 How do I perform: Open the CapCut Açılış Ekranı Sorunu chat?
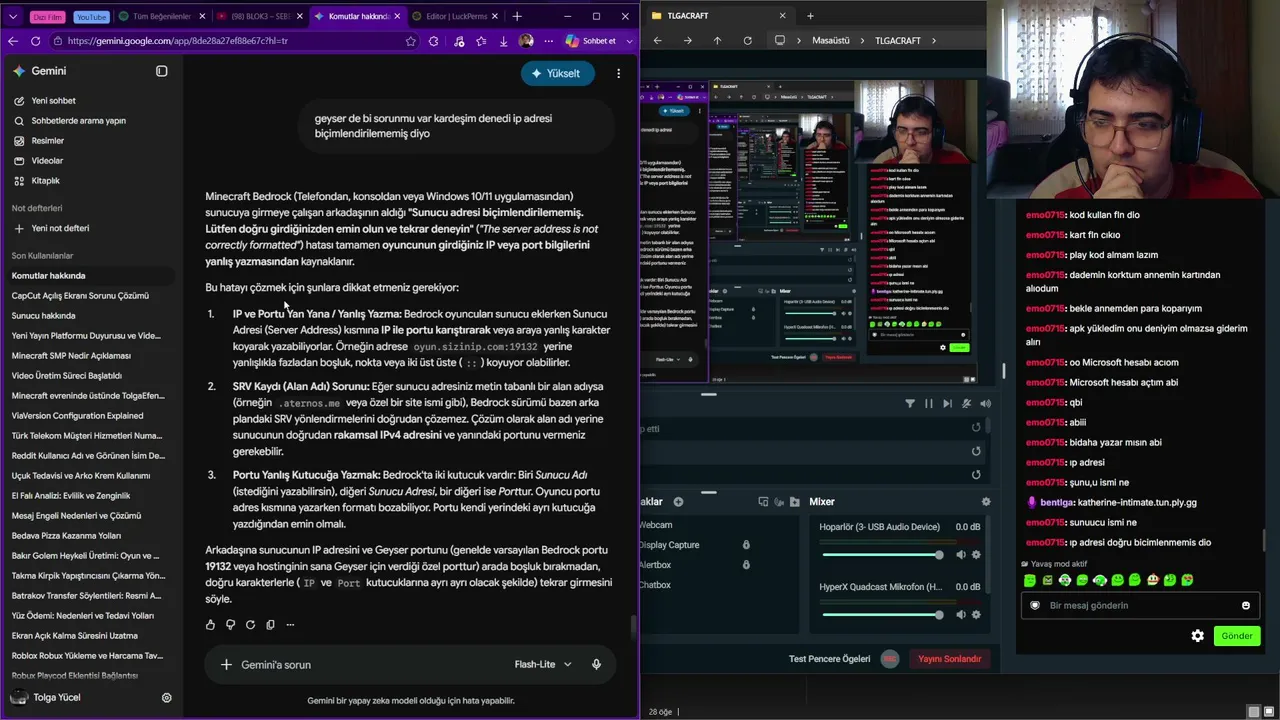point(80,296)
